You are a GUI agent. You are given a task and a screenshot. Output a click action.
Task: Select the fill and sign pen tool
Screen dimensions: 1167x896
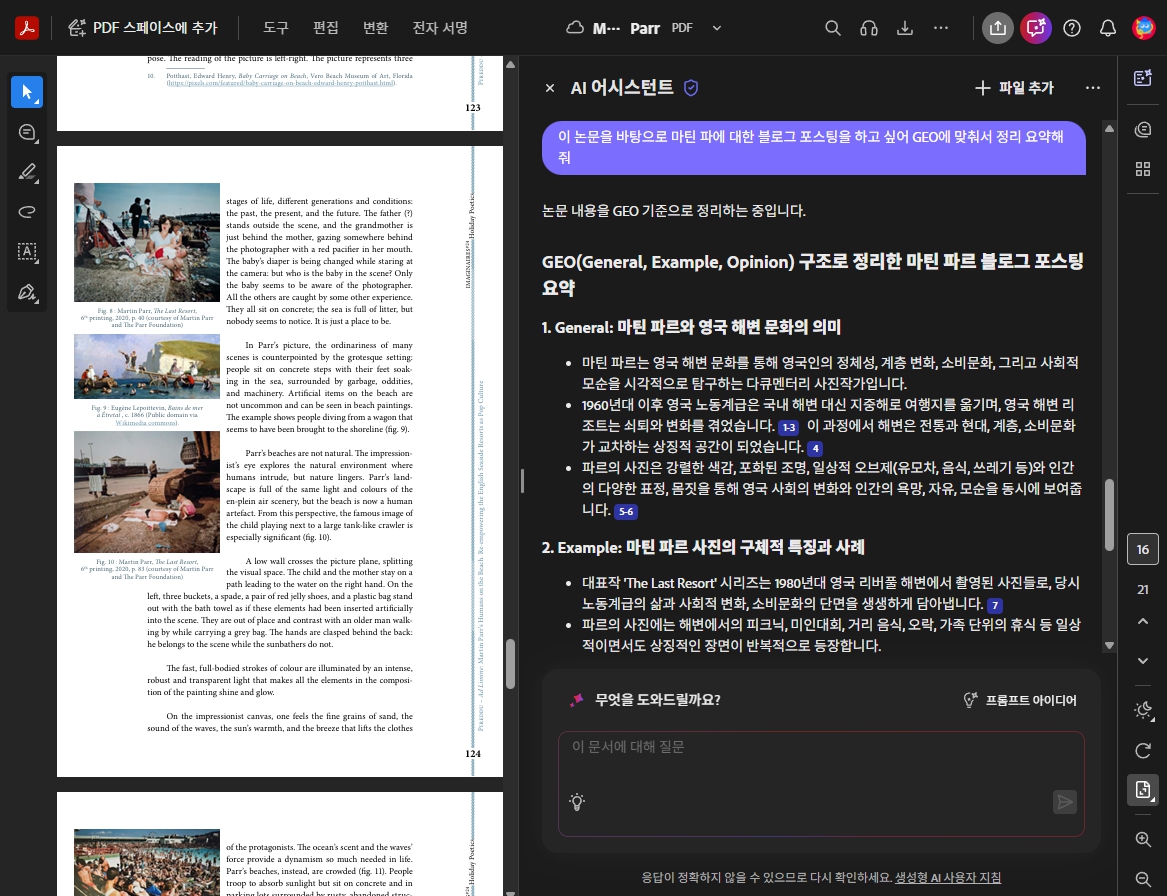[27, 292]
